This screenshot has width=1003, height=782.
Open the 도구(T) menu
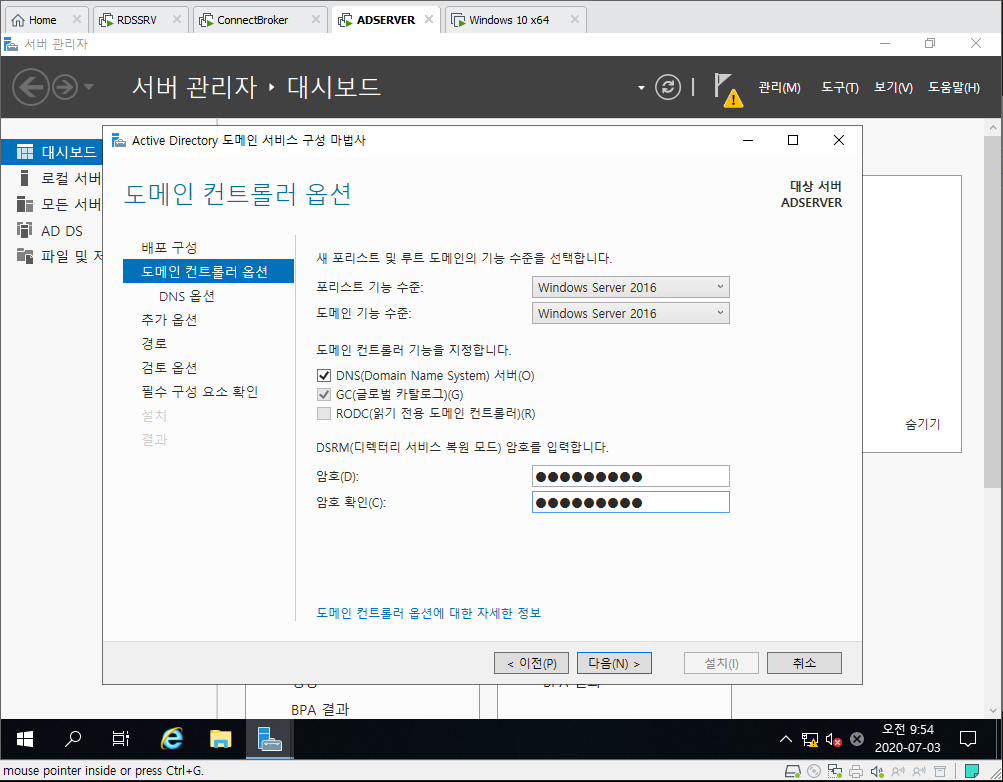pos(839,88)
